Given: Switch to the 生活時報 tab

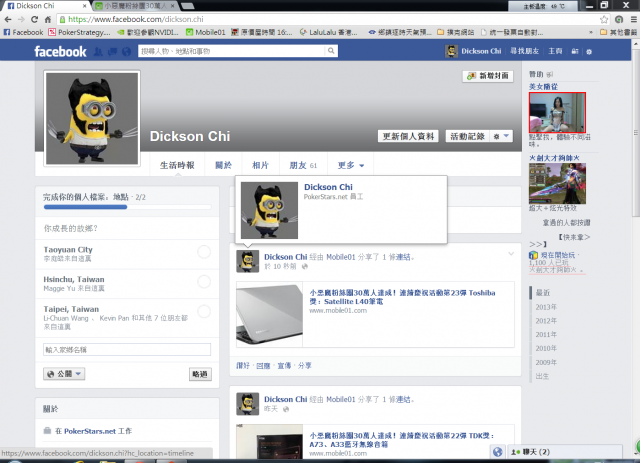Looking at the screenshot, I should coord(177,165).
